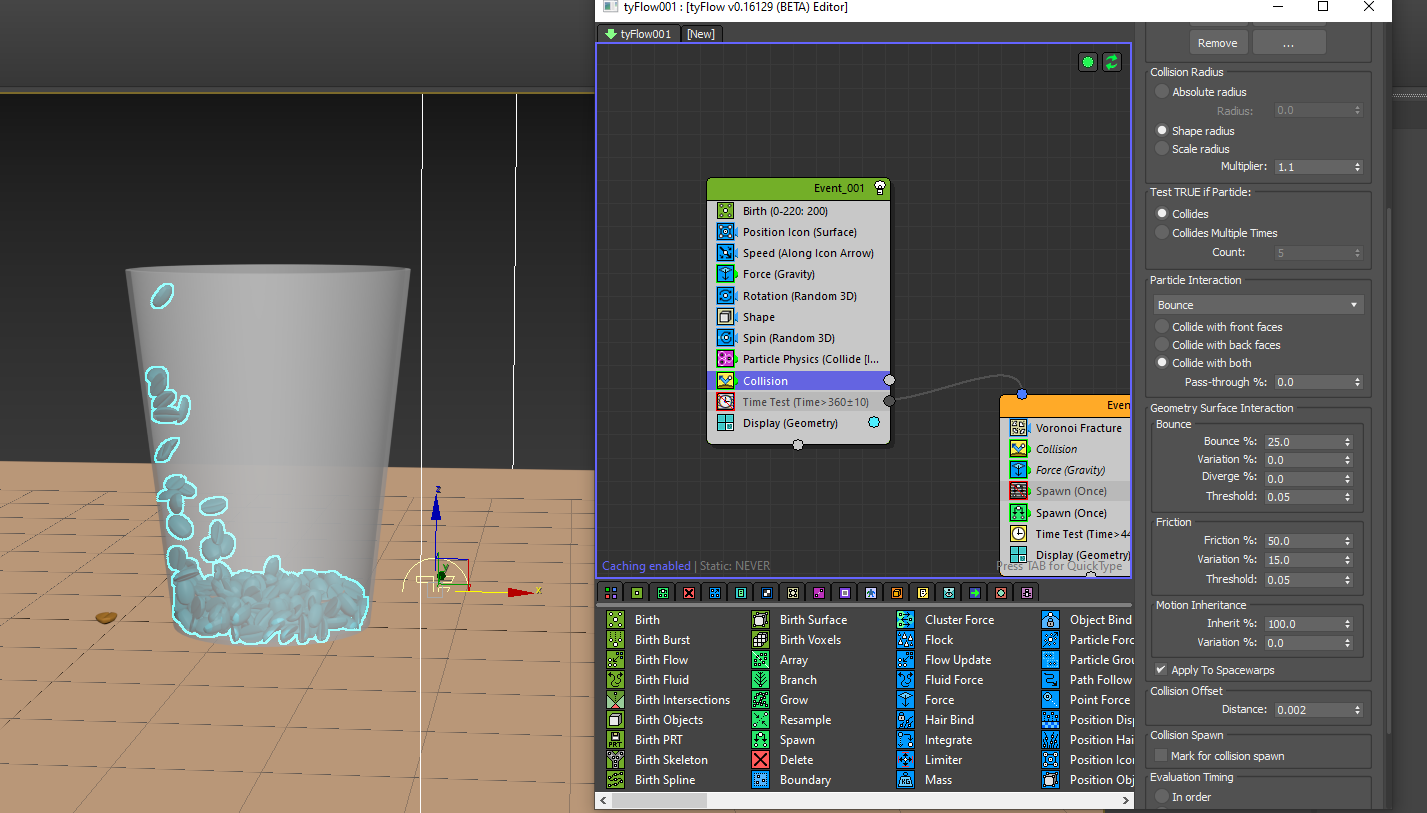1427x813 pixels.
Task: Open the all-operators category tab
Action: coord(611,593)
